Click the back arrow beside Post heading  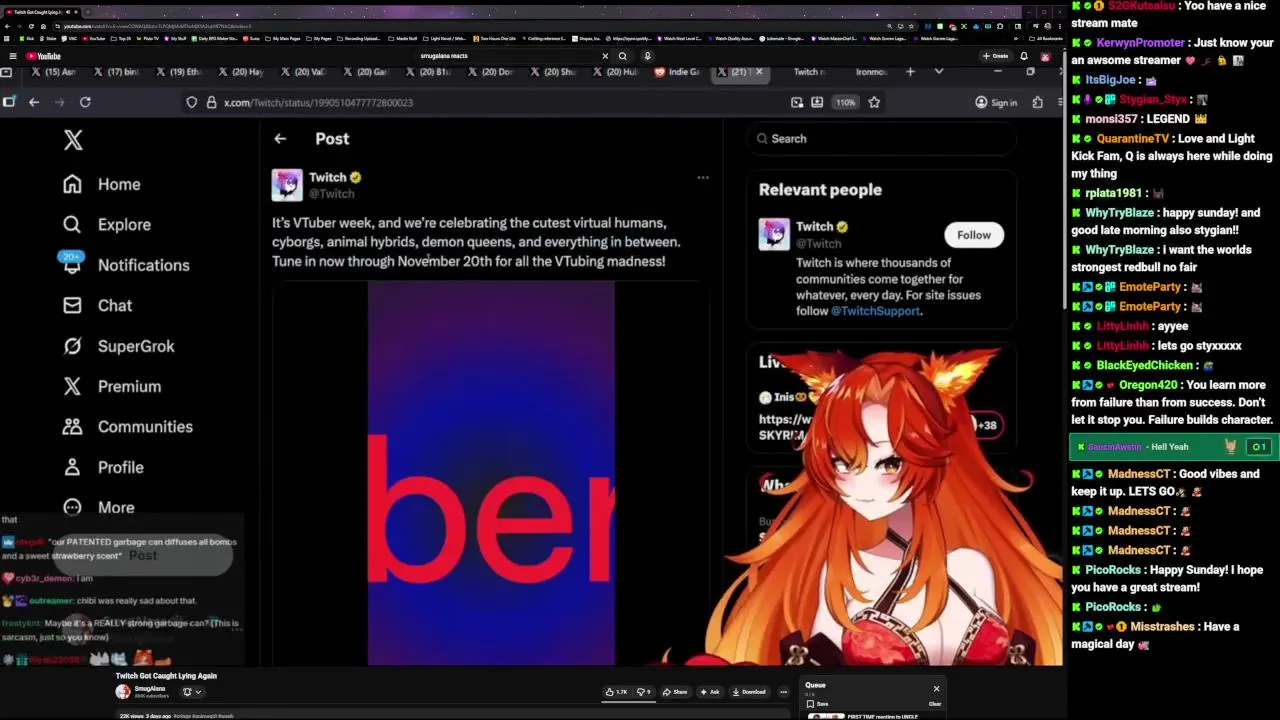(280, 139)
